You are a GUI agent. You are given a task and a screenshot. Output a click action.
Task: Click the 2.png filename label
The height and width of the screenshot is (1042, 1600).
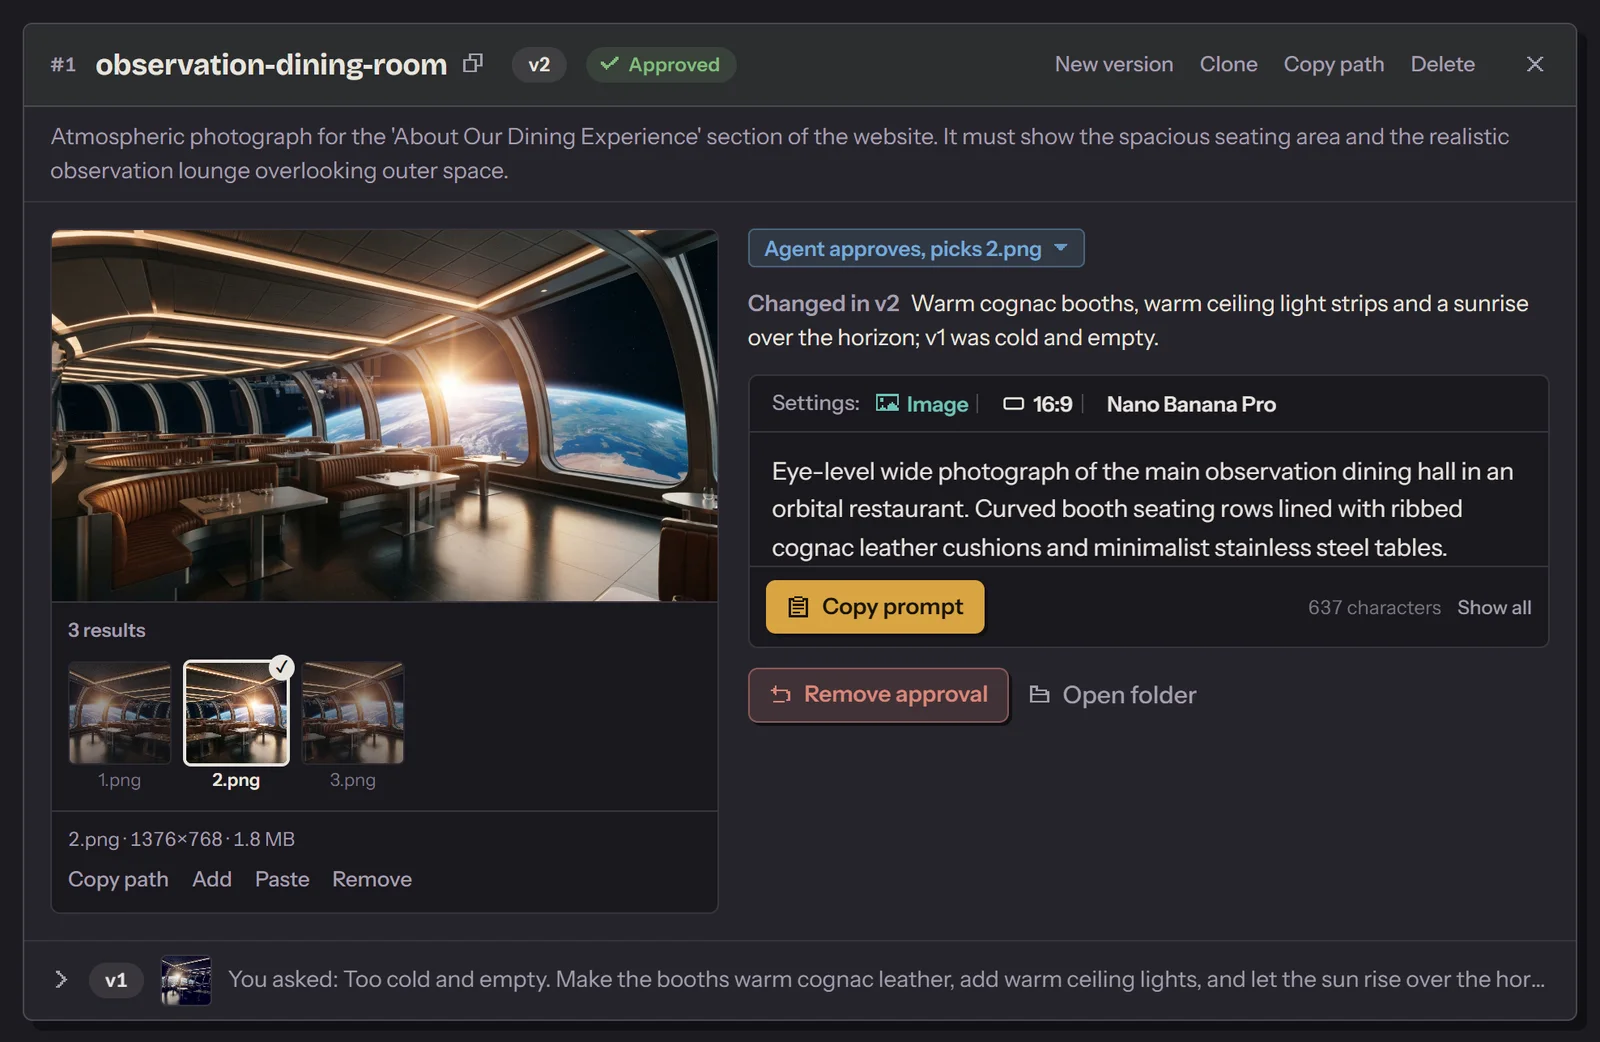pos(236,780)
